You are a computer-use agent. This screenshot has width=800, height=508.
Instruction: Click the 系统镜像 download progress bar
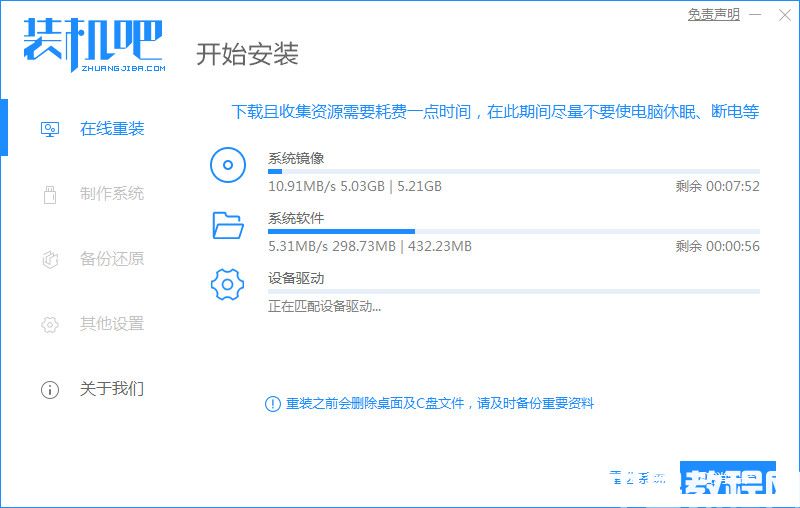point(514,172)
